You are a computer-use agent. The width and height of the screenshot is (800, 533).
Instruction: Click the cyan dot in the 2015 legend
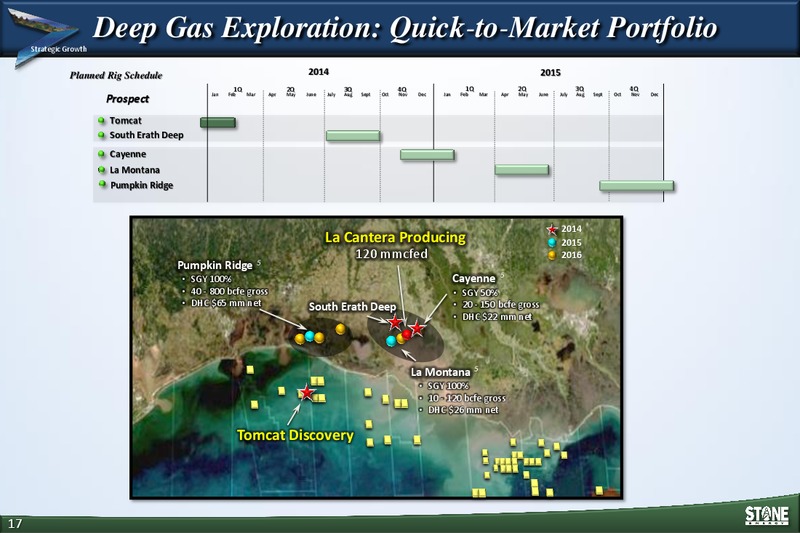(552, 243)
